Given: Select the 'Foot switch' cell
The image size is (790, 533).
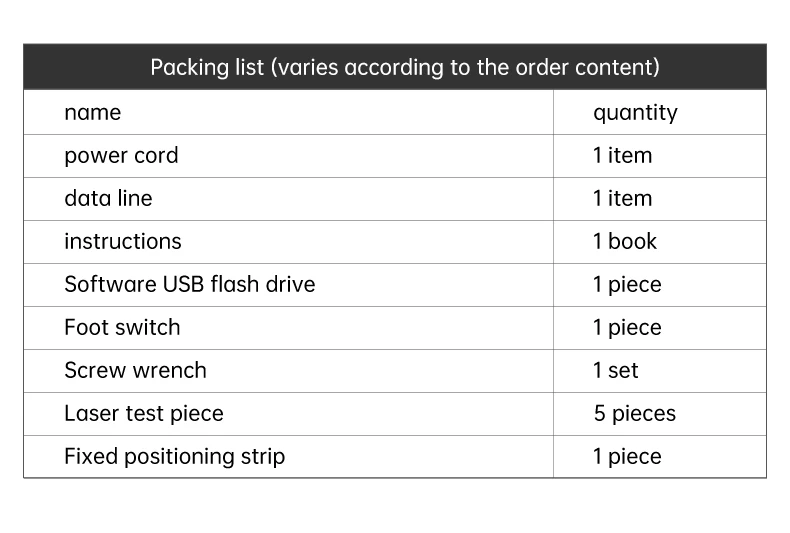Looking at the screenshot, I should tap(122, 328).
